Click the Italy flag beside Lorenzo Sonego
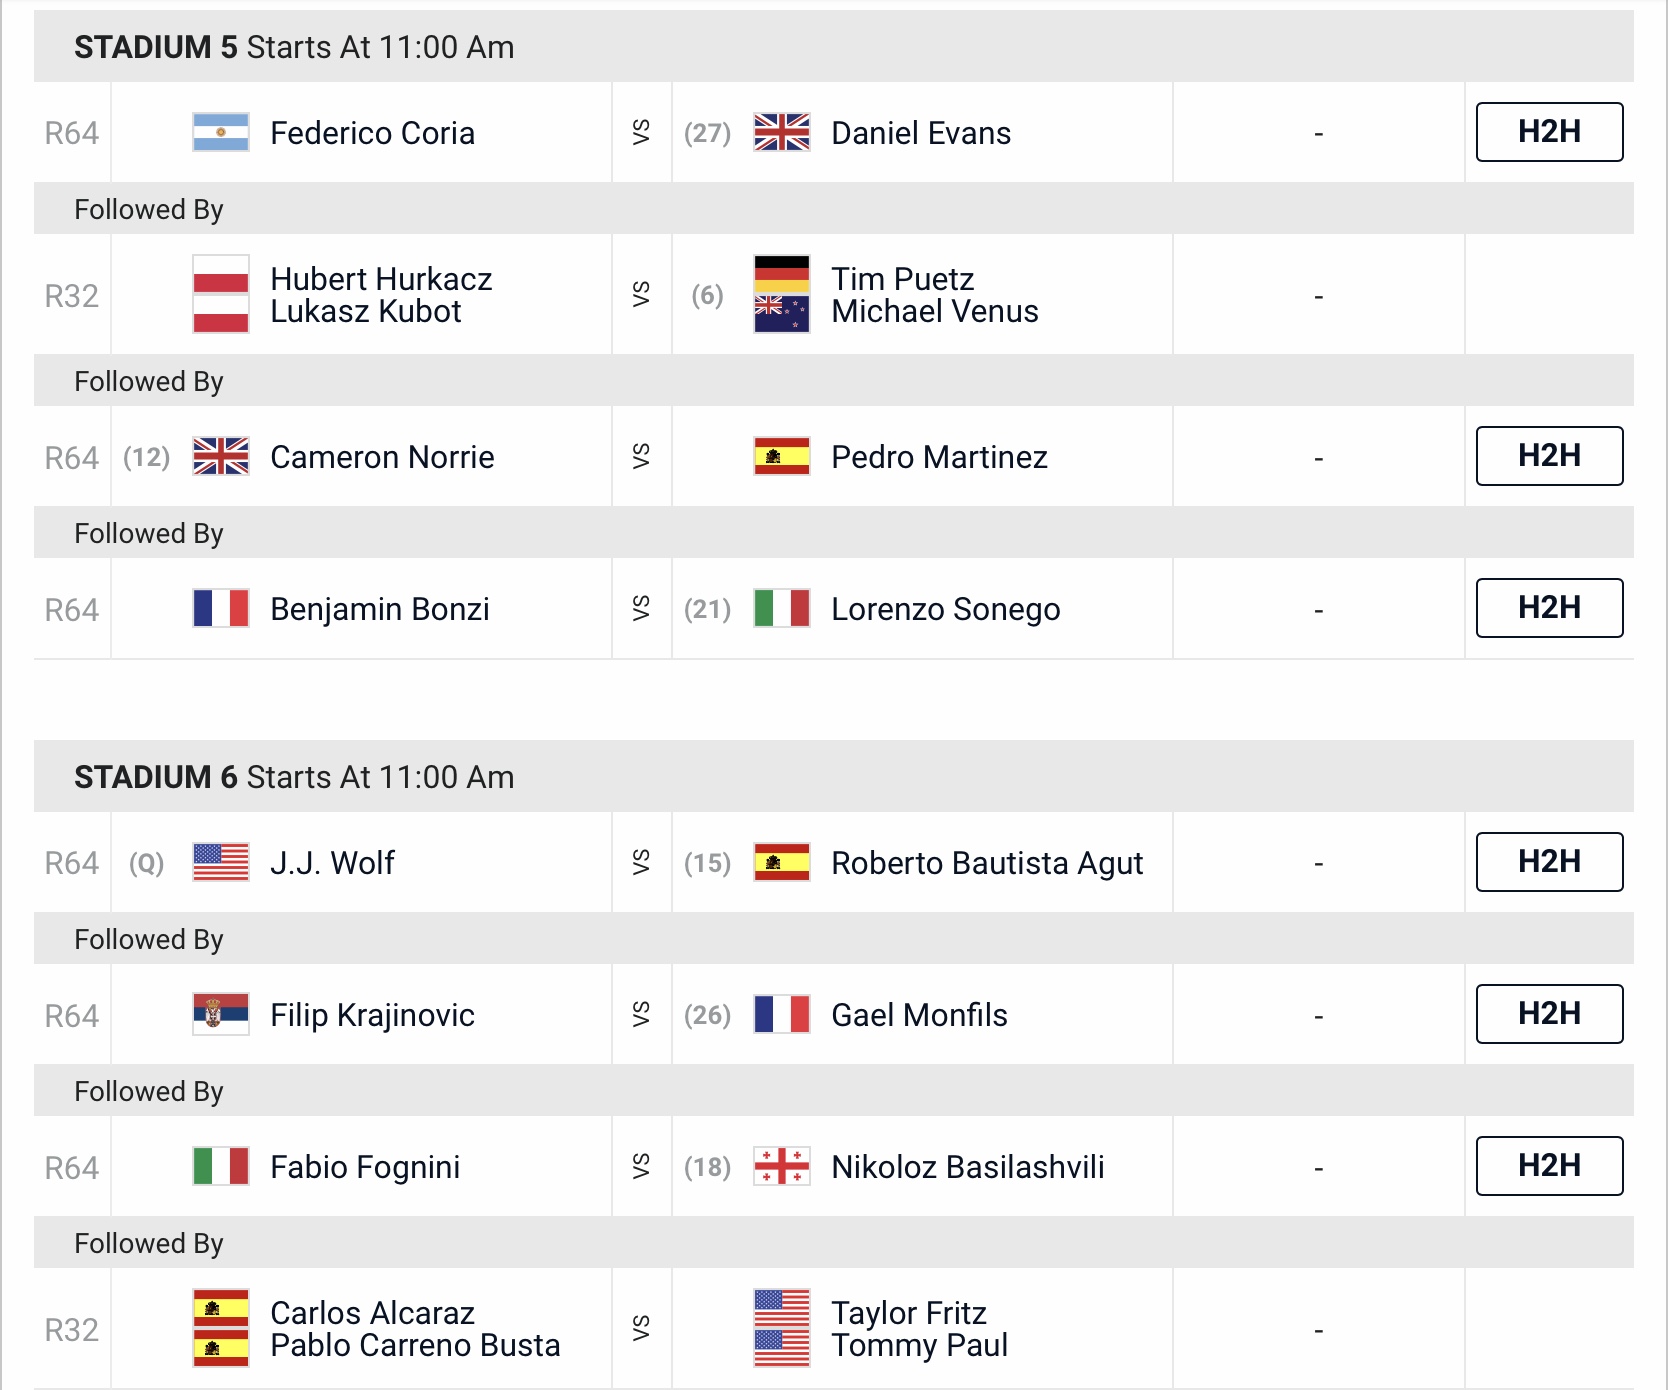The height and width of the screenshot is (1390, 1668). coord(782,608)
